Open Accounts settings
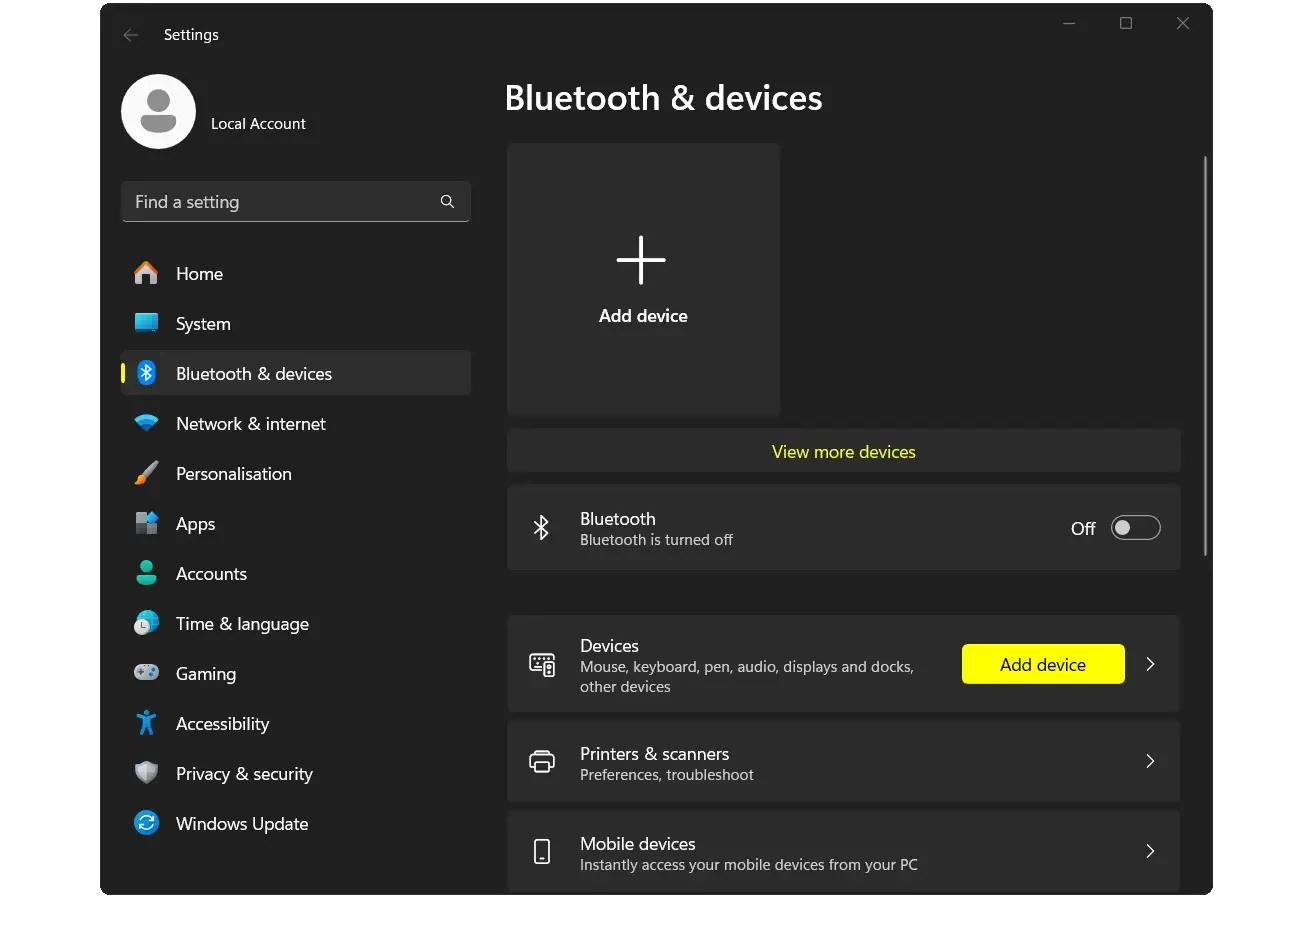 coord(296,573)
